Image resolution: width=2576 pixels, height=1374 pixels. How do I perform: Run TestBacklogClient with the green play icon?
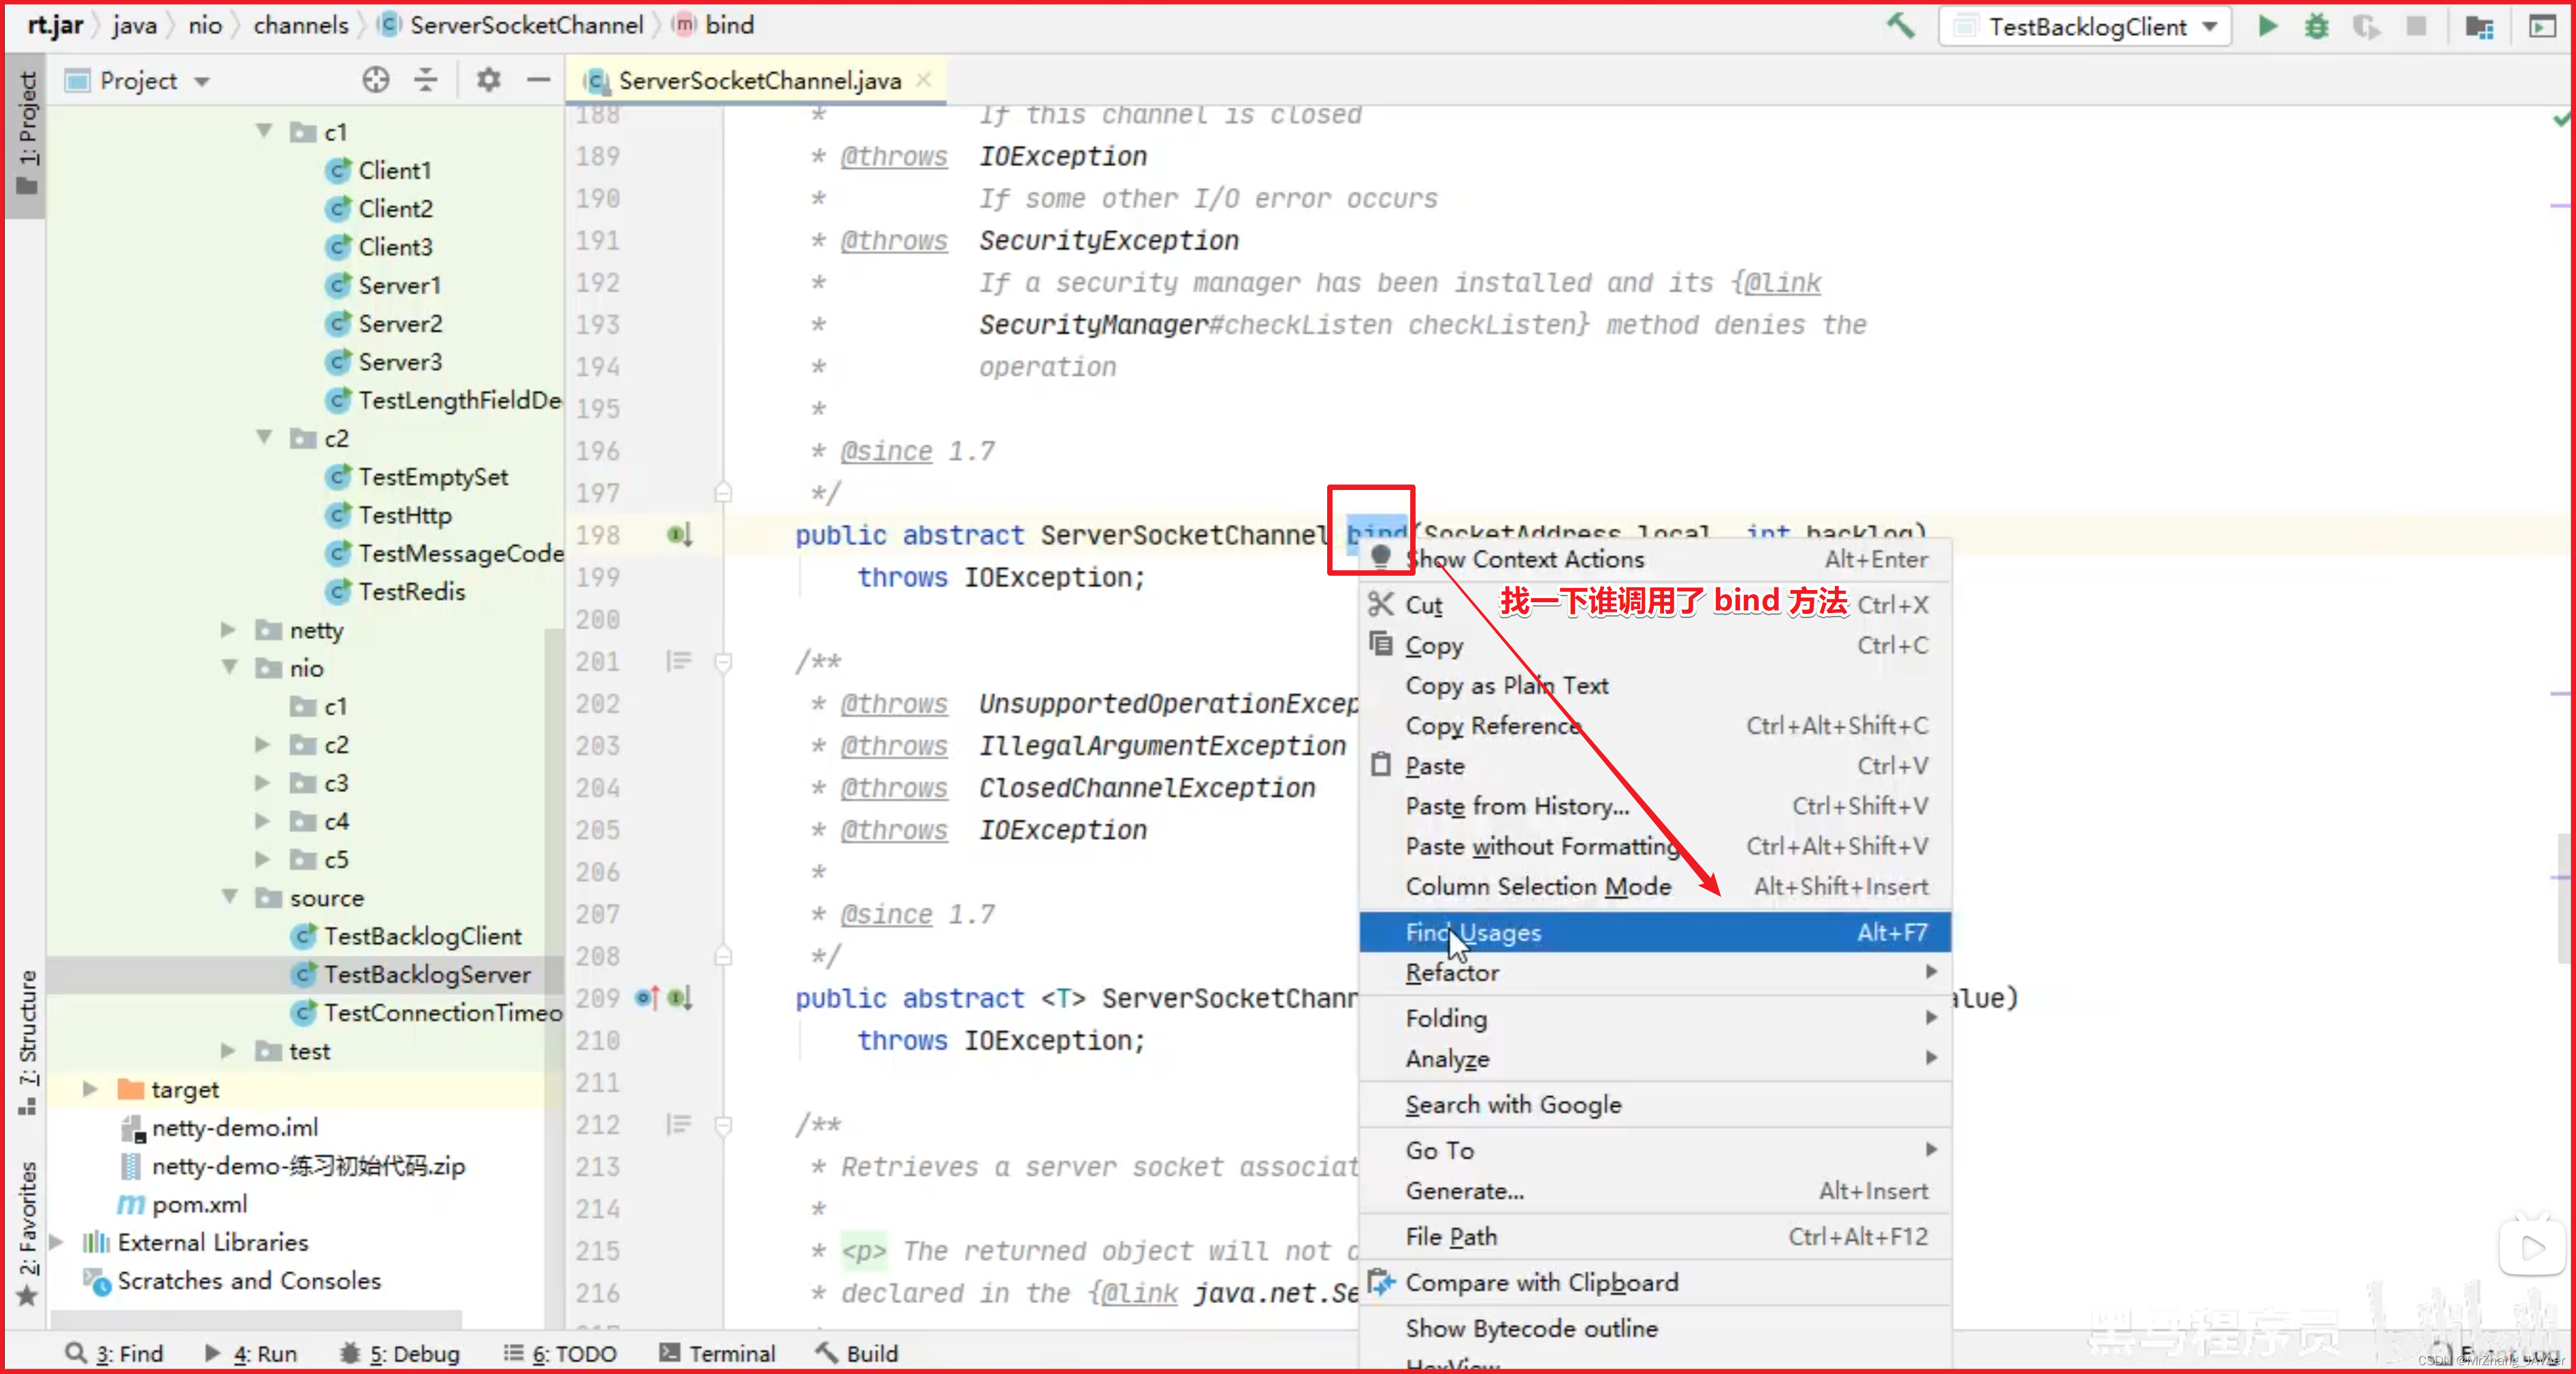pos(2268,26)
